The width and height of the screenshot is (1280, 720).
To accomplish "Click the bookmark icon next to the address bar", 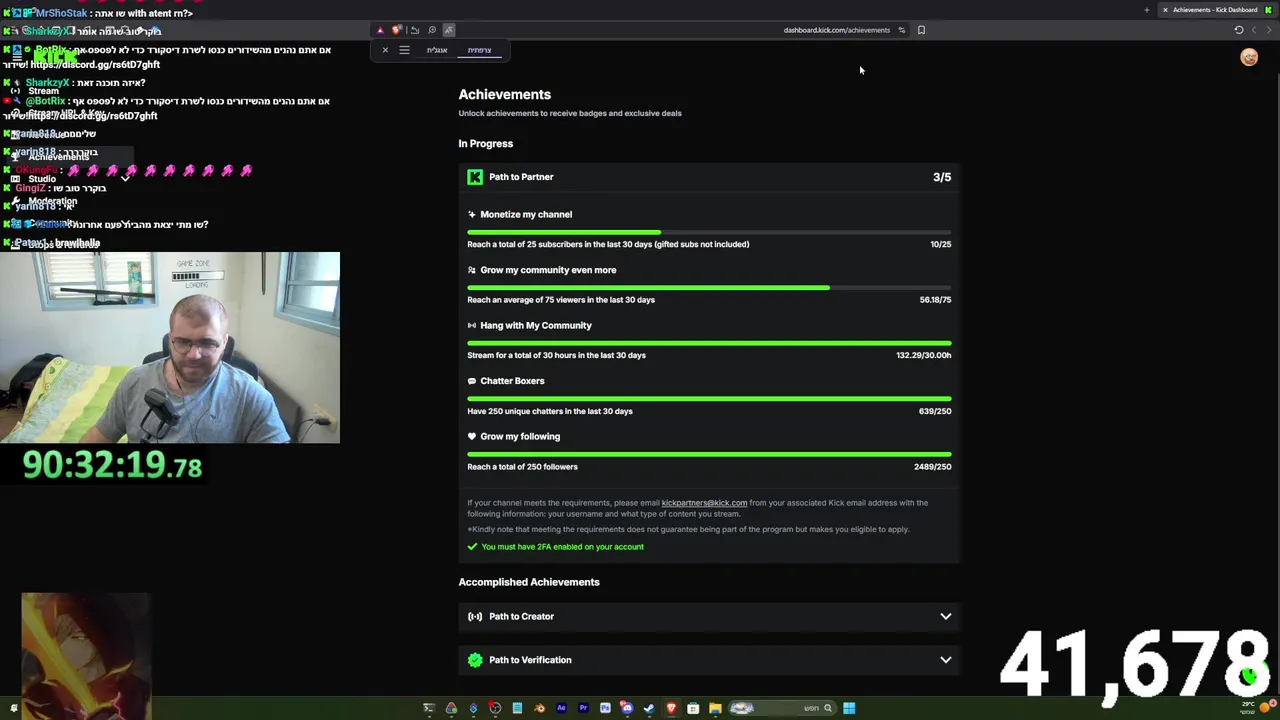I will 921,30.
